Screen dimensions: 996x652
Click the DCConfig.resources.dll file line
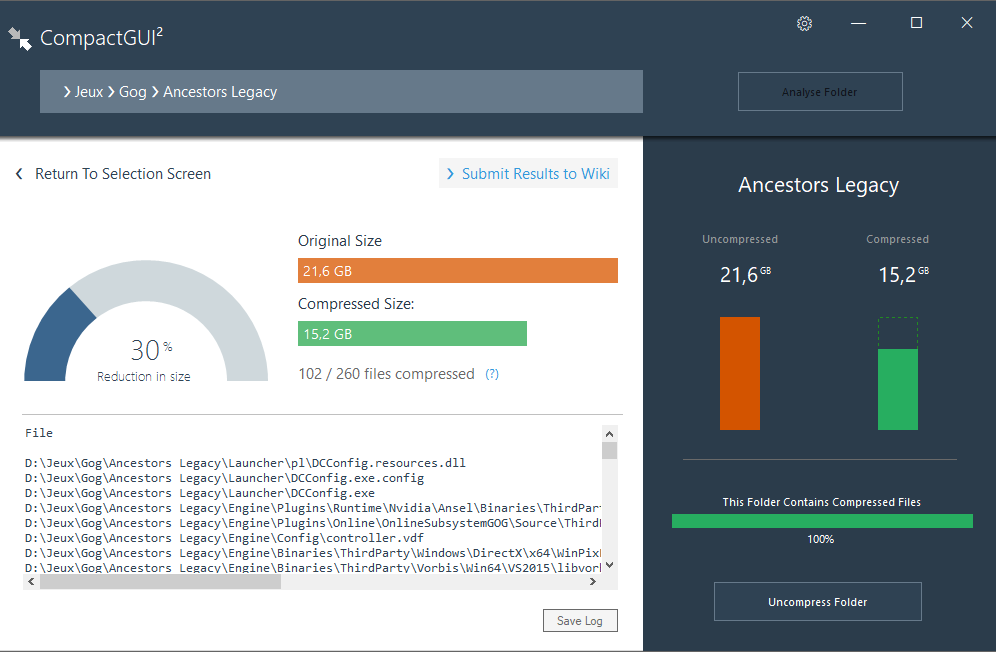[245, 463]
